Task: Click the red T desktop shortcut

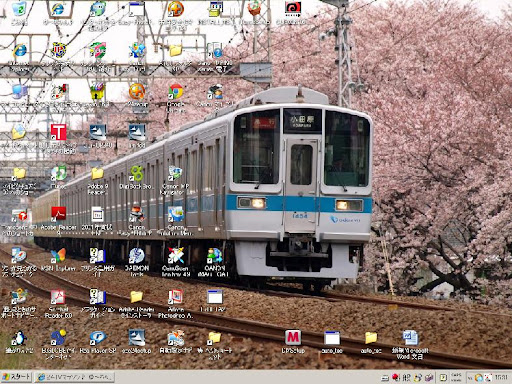Action: pyautogui.click(x=58, y=132)
